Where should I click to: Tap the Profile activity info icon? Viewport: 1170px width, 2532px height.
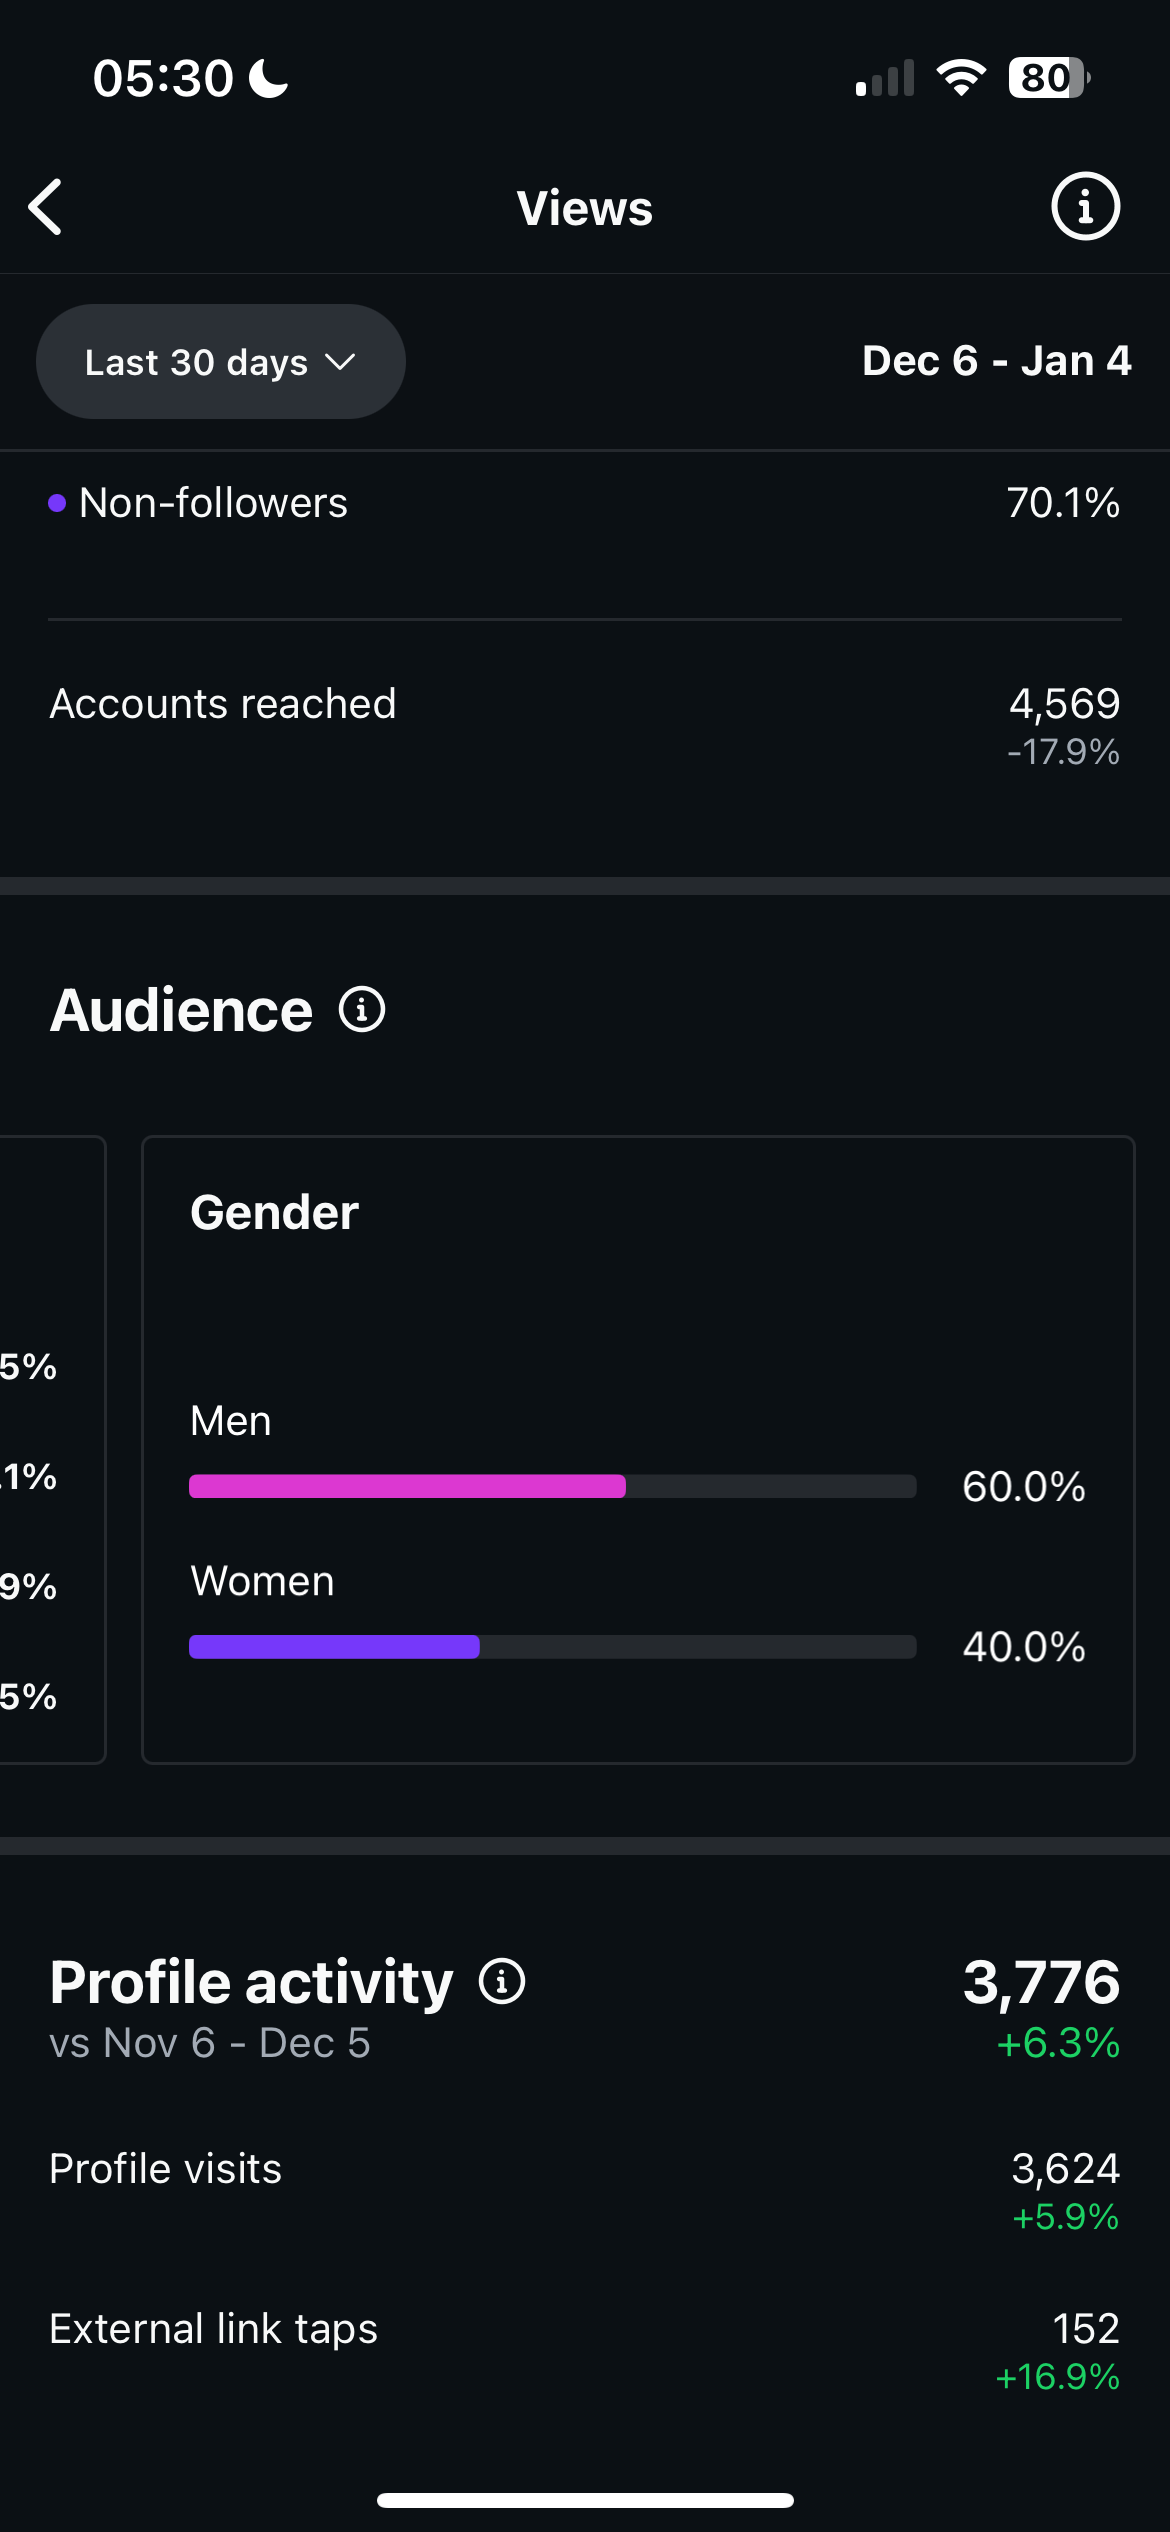502,1982
